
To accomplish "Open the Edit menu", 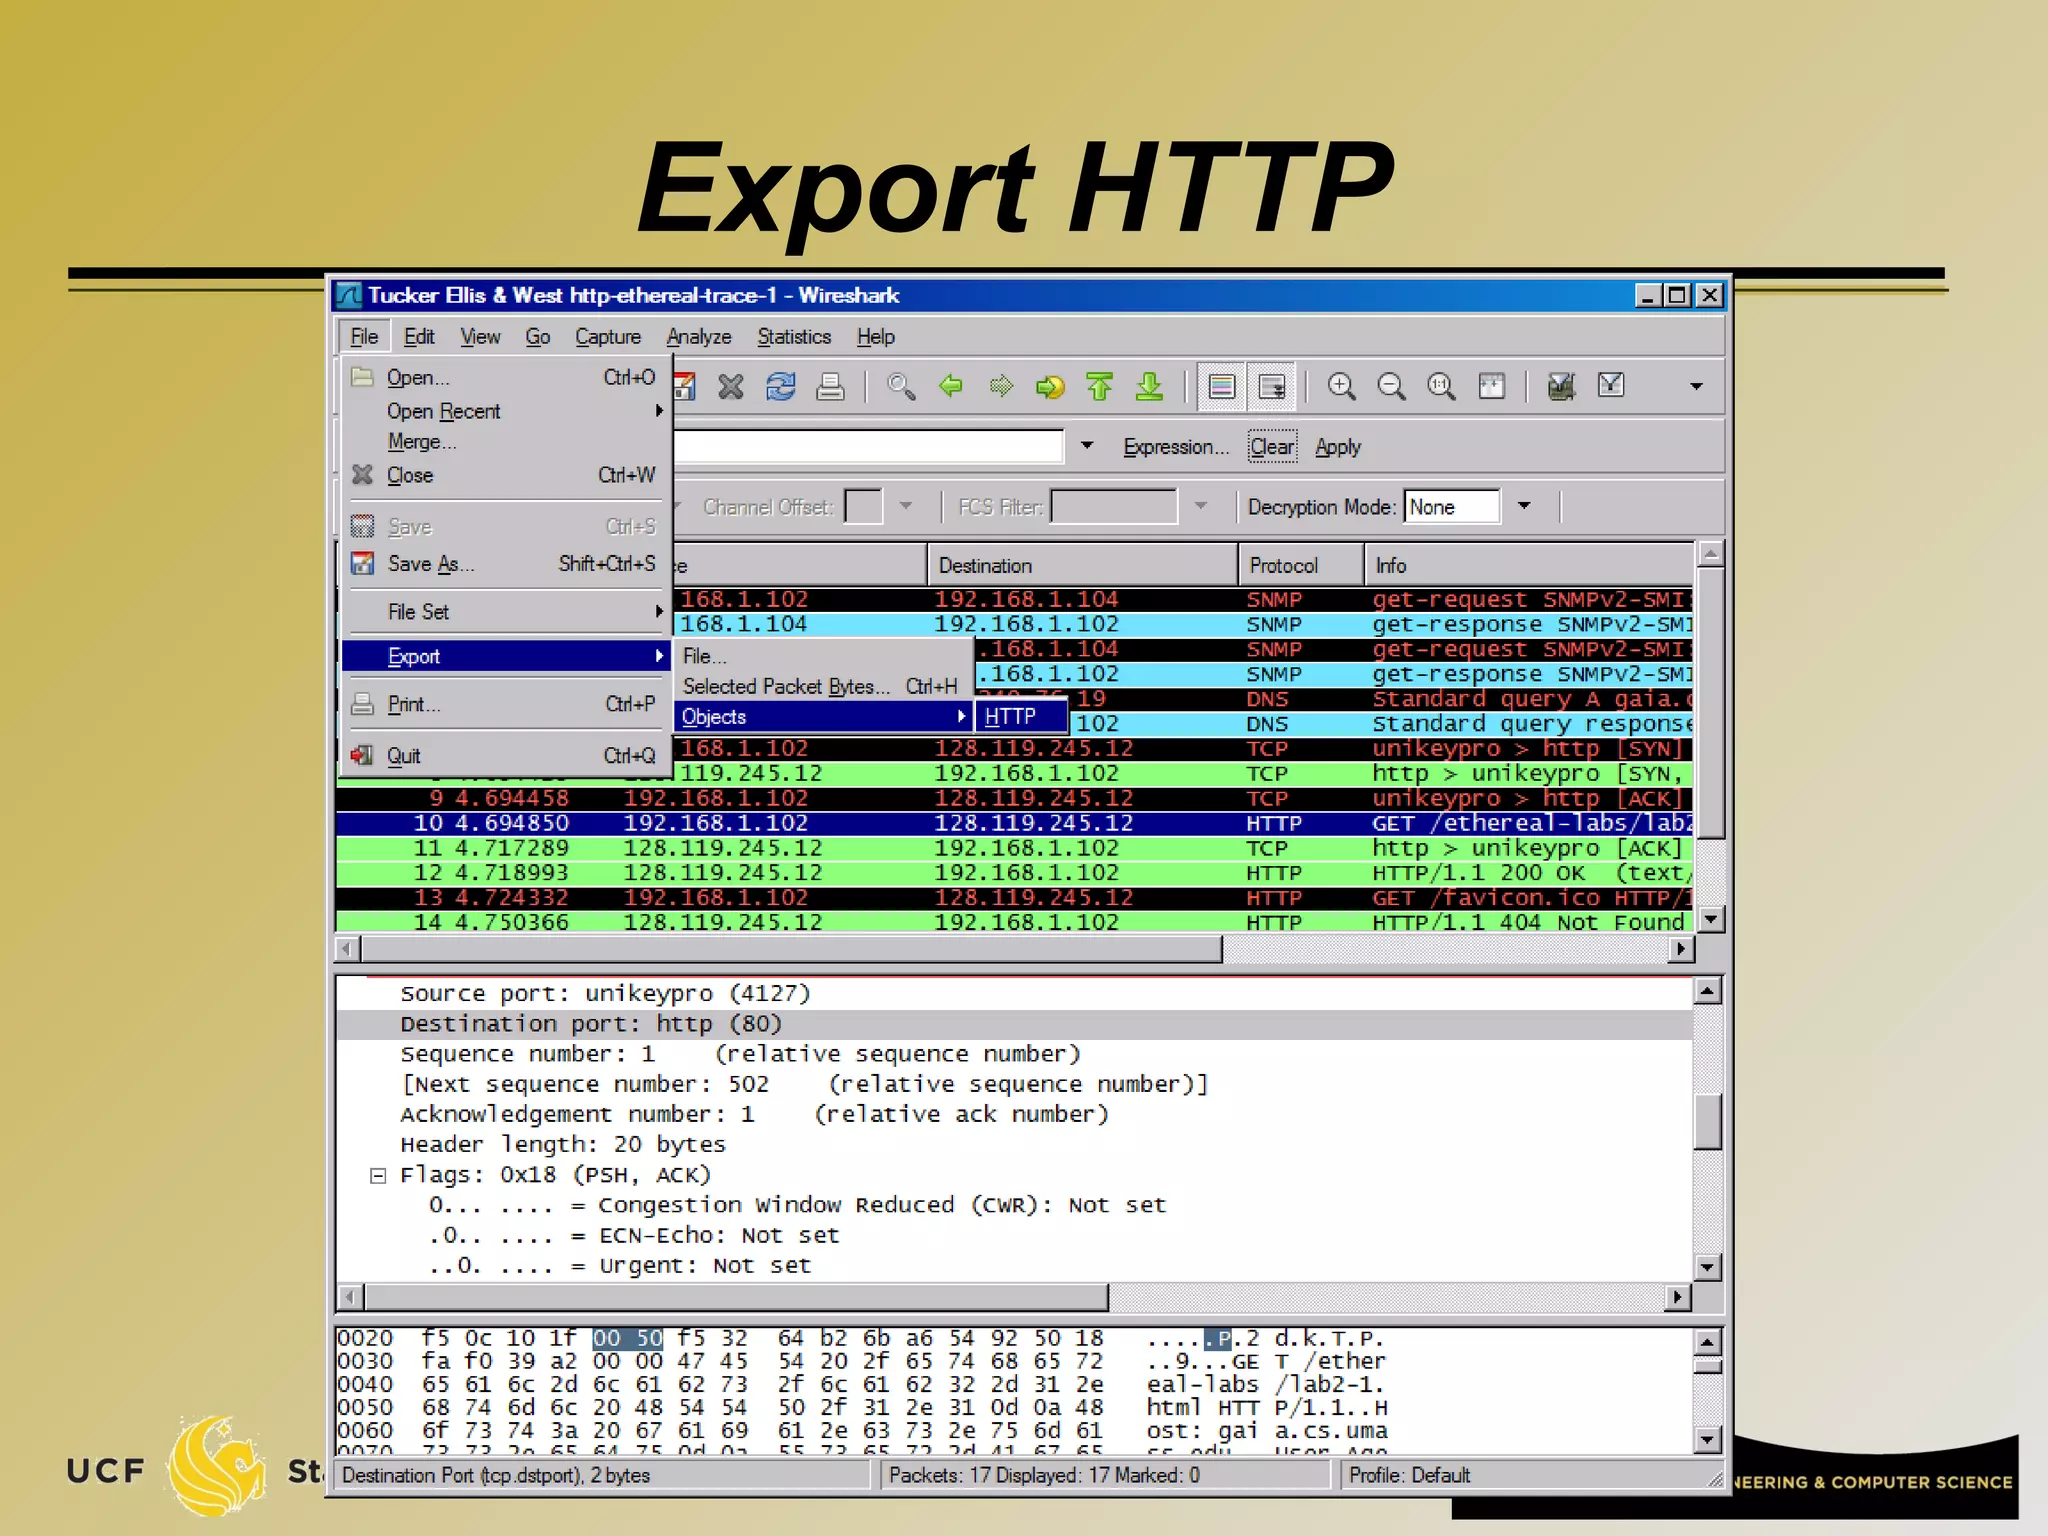I will [419, 336].
